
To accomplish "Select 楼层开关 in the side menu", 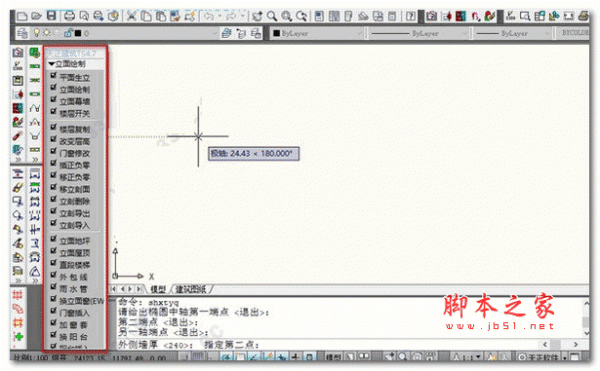I will (x=75, y=114).
